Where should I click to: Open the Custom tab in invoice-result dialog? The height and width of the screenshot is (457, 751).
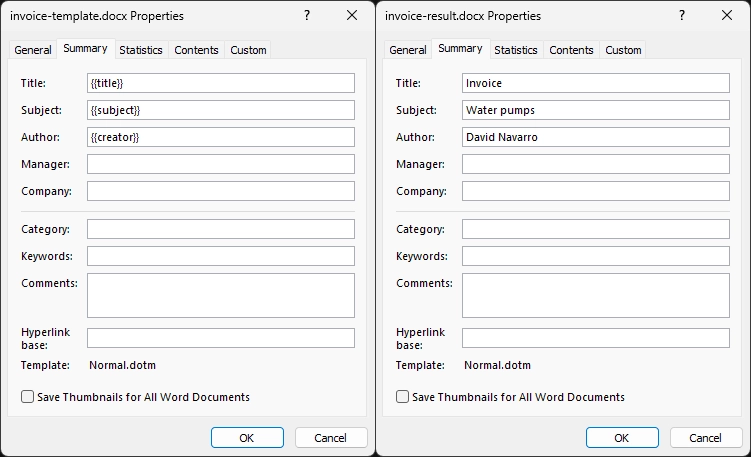[623, 50]
